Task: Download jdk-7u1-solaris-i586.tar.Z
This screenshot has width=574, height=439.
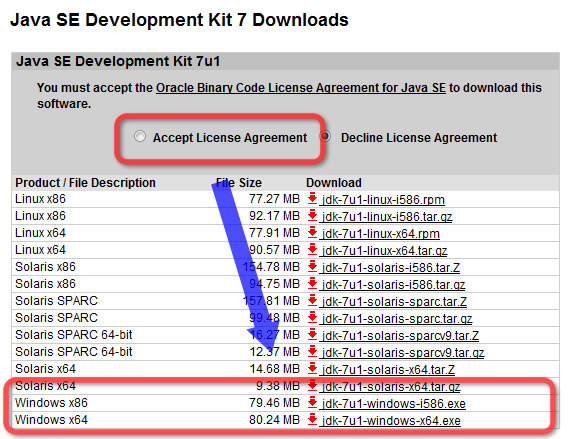Action: pyautogui.click(x=391, y=268)
